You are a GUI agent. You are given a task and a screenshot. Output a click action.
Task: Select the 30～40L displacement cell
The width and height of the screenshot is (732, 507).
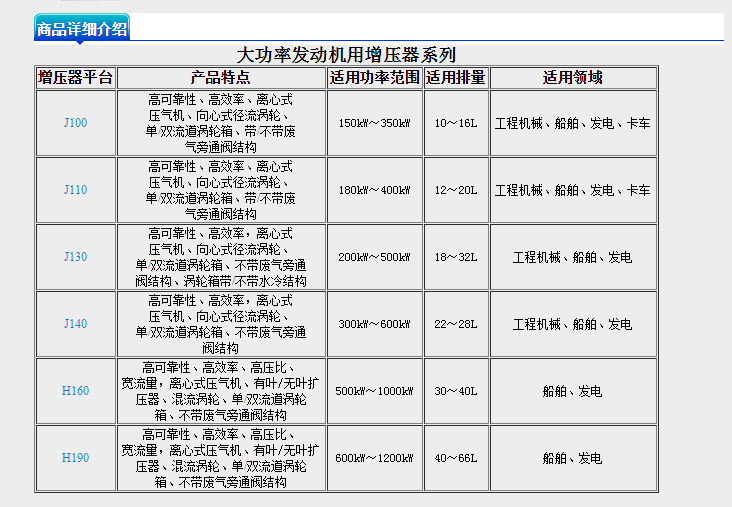pos(456,391)
